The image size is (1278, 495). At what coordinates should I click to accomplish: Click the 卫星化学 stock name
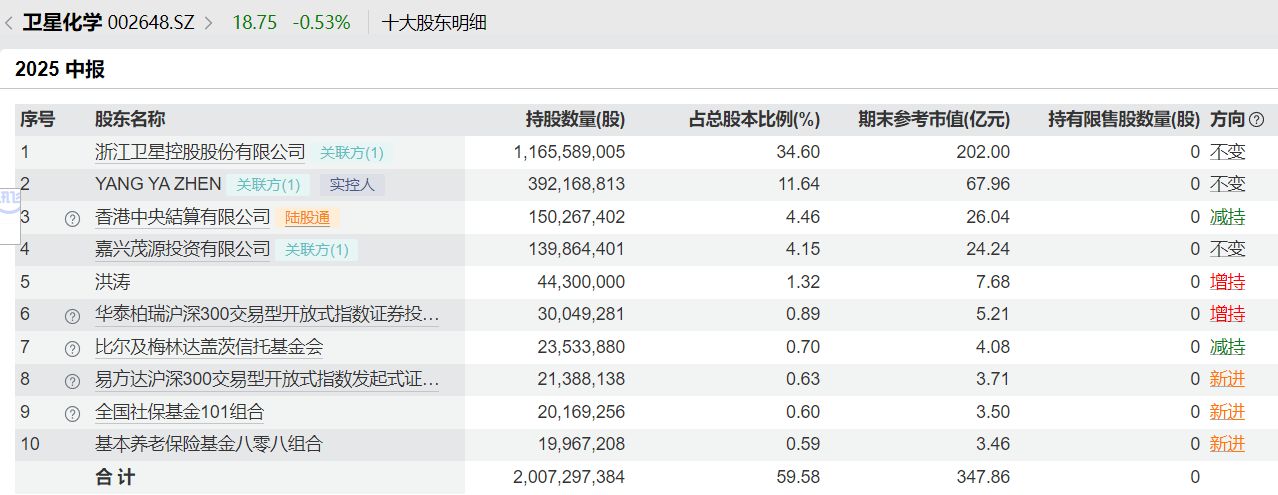pos(62,23)
